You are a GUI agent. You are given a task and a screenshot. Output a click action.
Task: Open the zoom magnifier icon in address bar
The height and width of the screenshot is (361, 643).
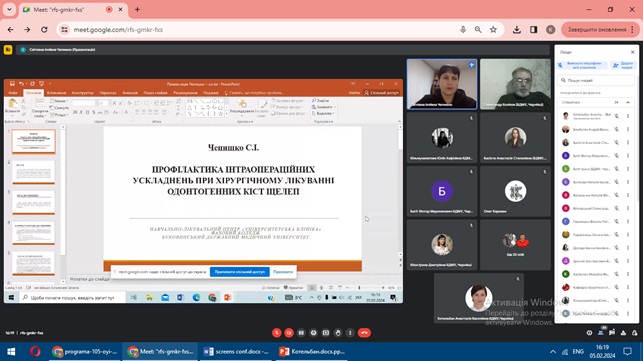(478, 30)
